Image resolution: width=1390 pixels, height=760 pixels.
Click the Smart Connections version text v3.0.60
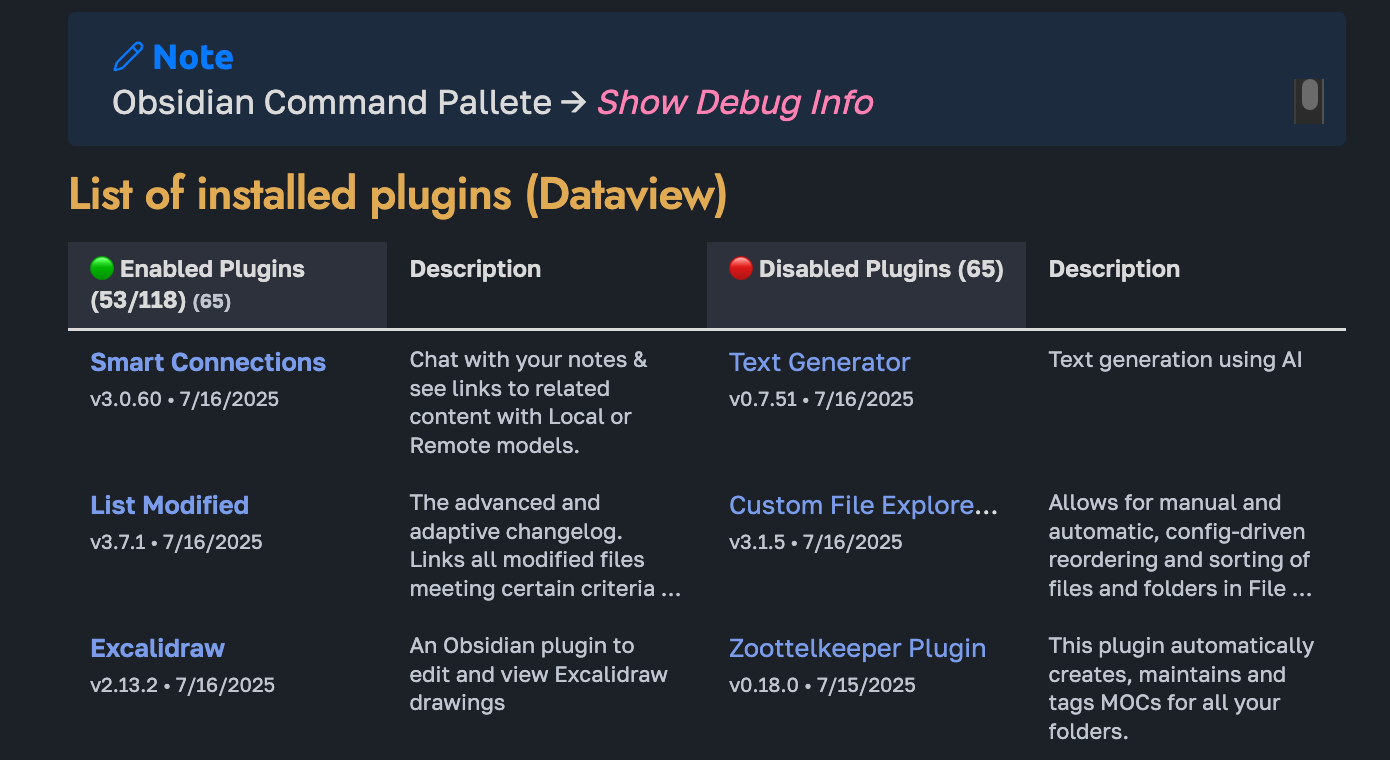[x=126, y=399]
